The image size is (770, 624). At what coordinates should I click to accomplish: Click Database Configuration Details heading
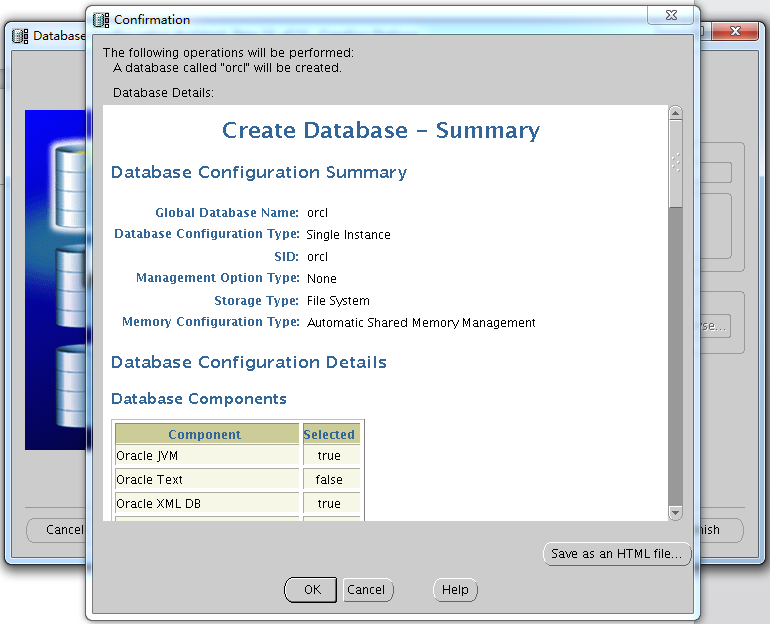[x=248, y=362]
